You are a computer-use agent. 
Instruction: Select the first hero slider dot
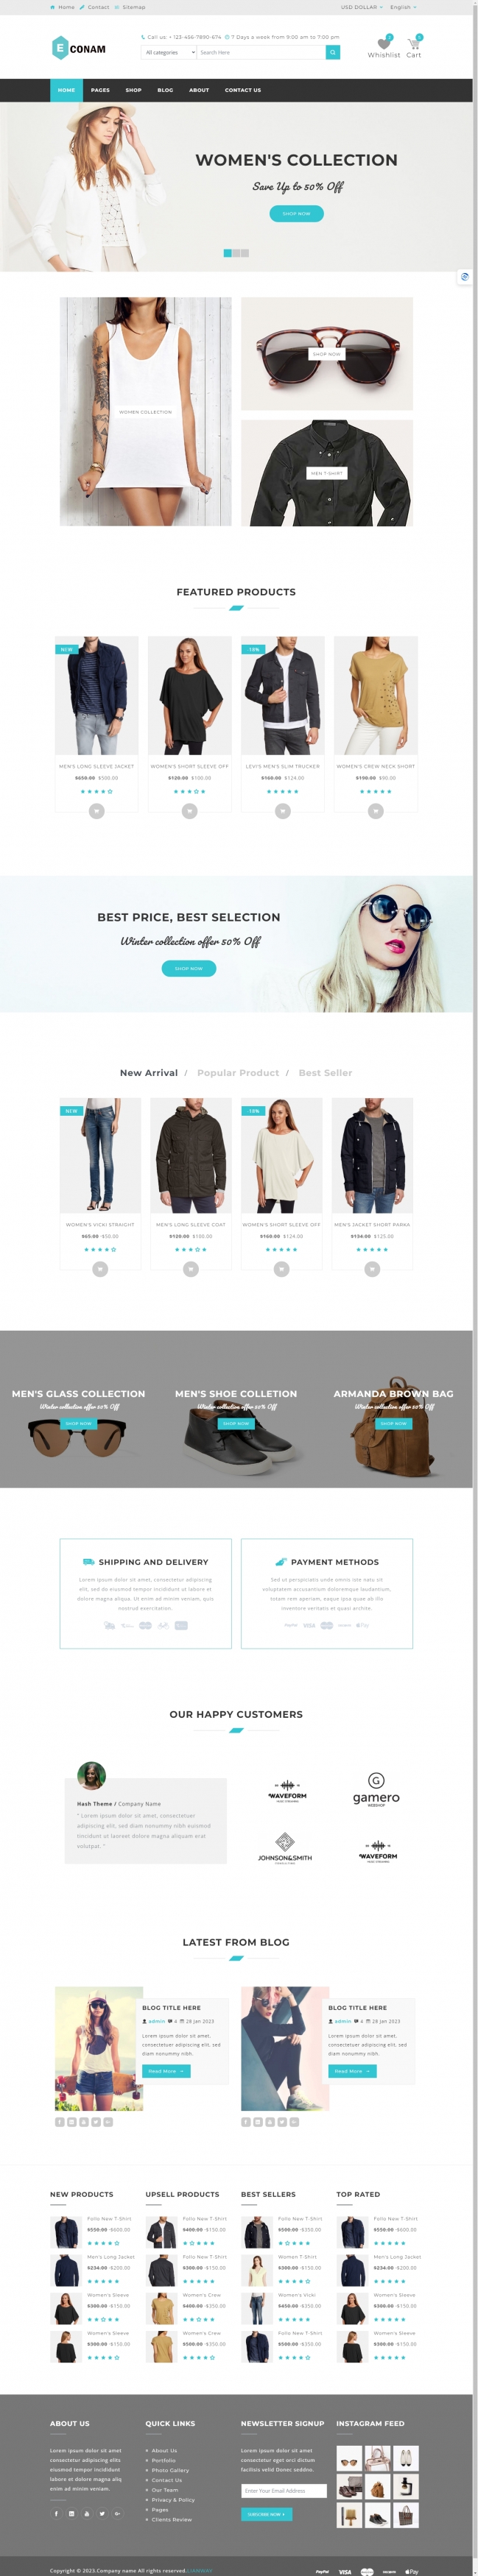[x=227, y=253]
